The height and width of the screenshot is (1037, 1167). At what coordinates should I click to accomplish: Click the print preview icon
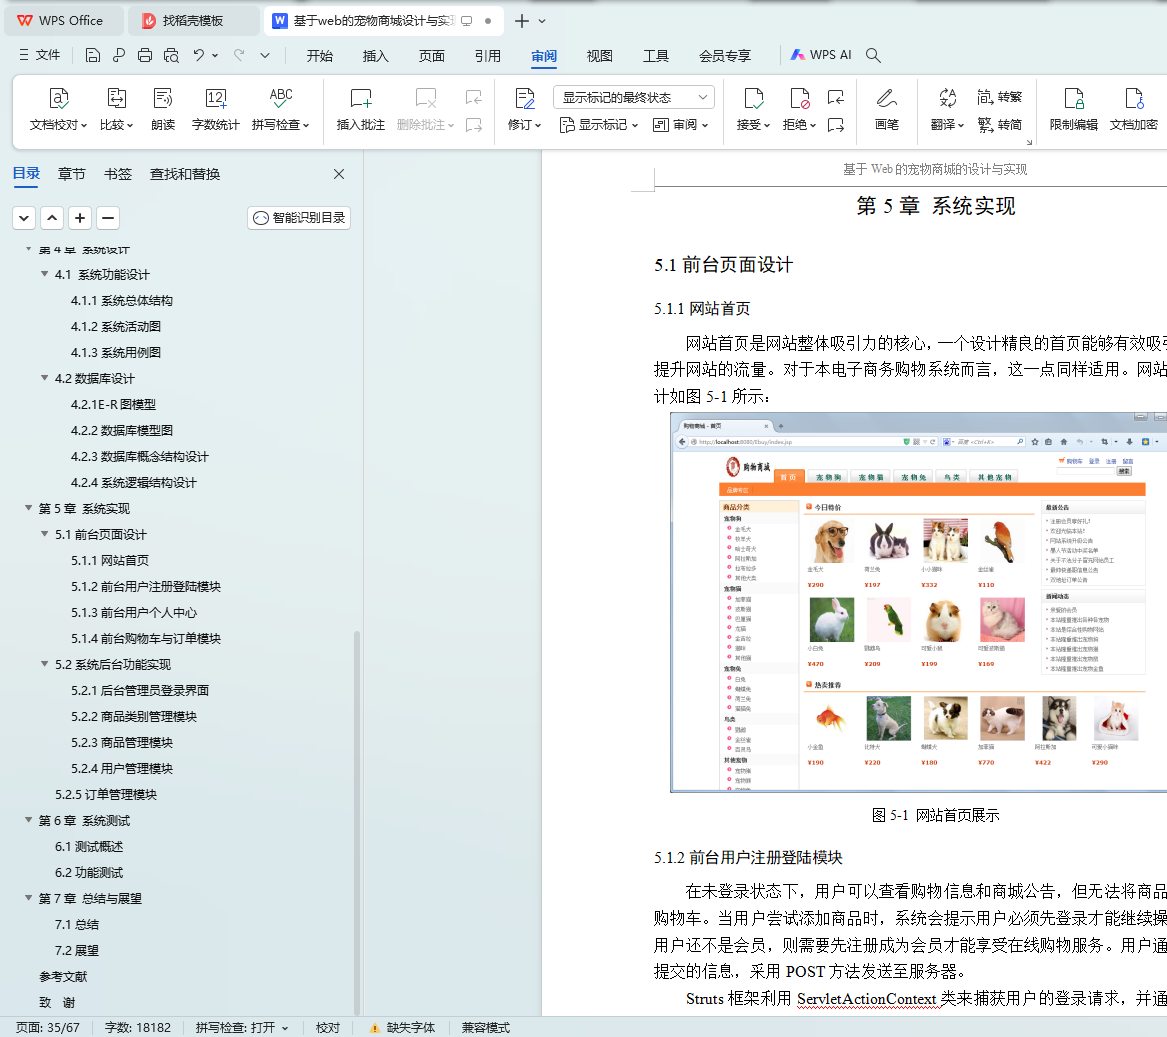(x=171, y=55)
